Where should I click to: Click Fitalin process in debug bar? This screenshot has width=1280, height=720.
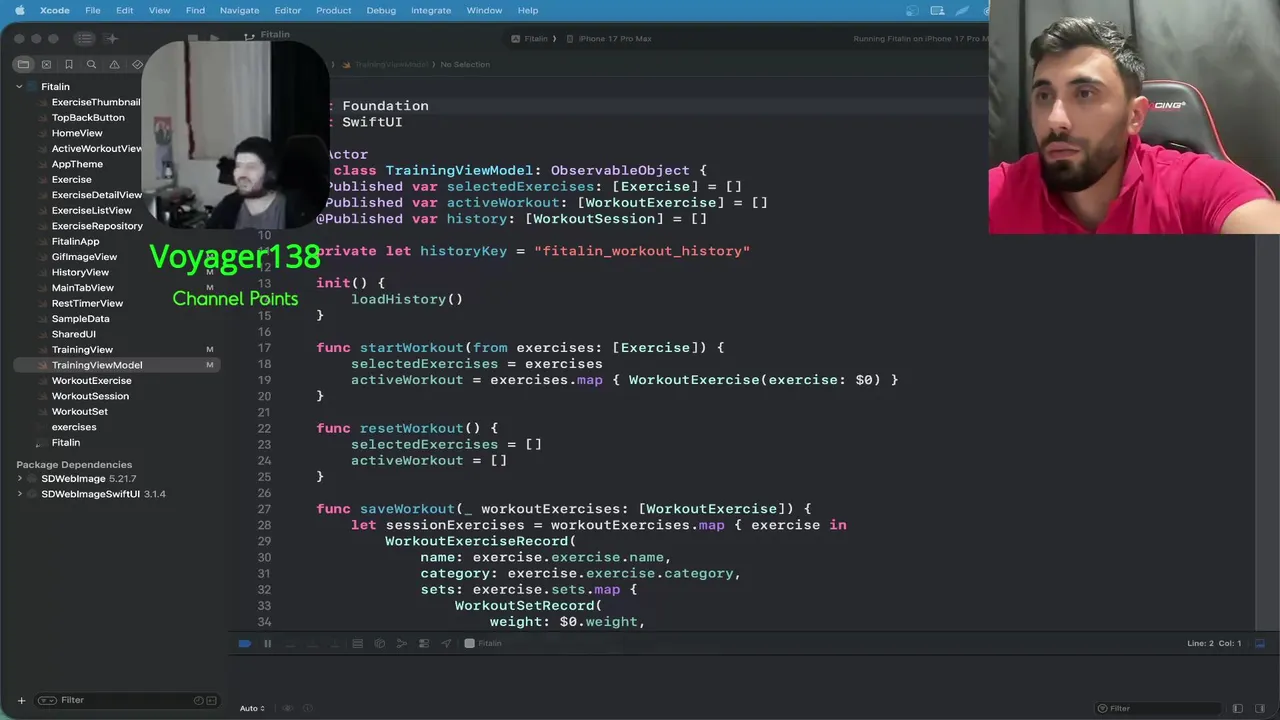click(483, 644)
